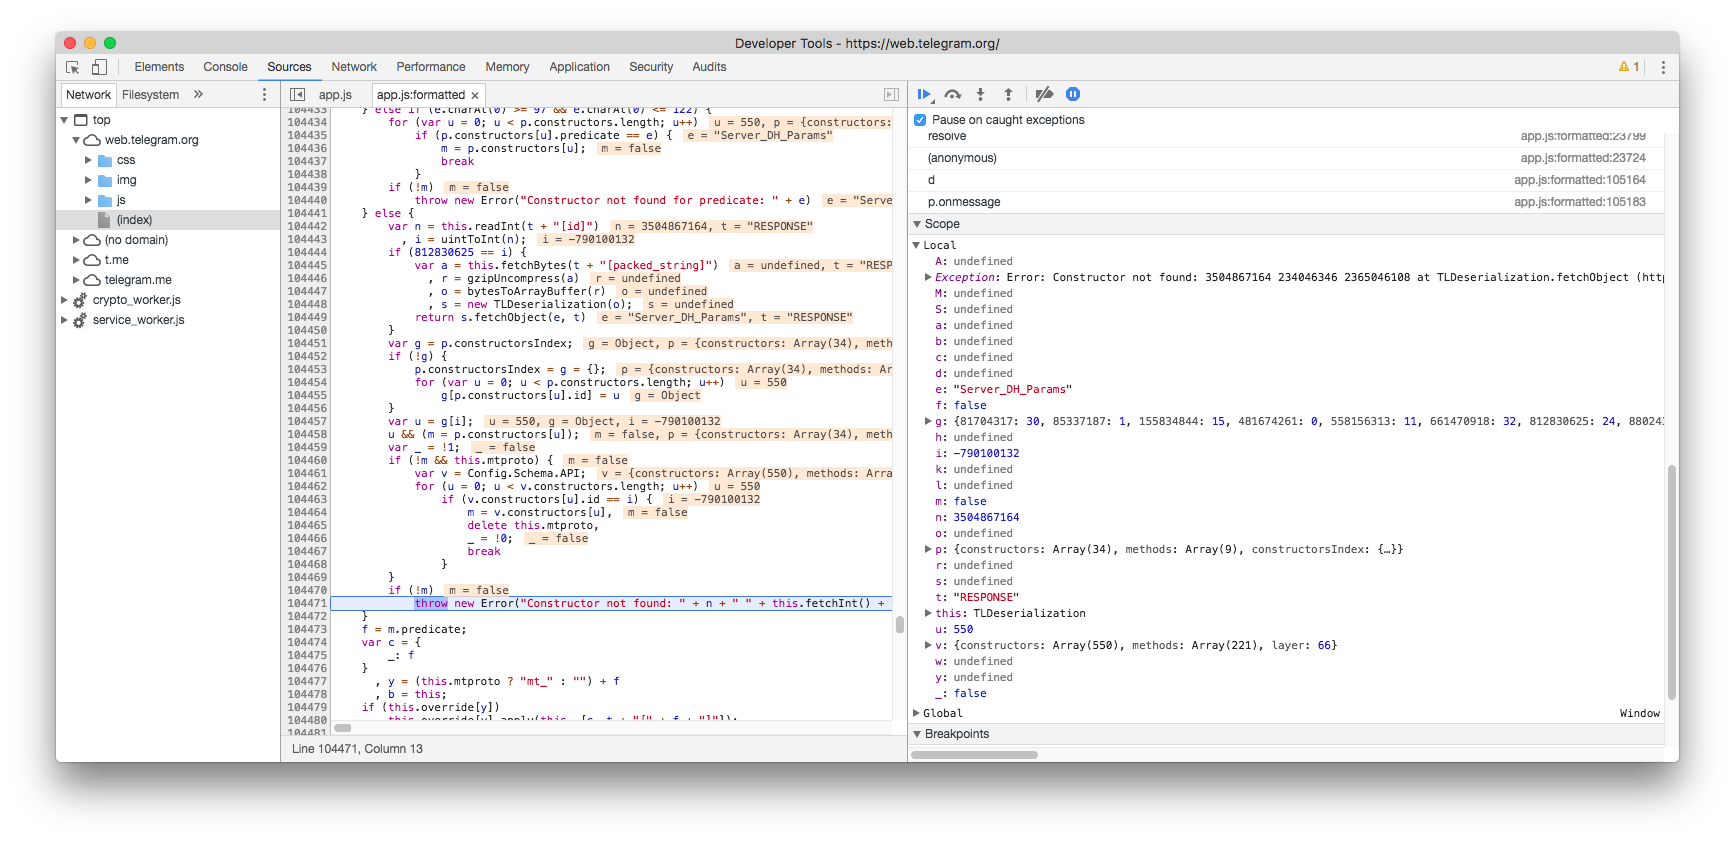Uncheck Pause on caught exceptions
Image resolution: width=1735 pixels, height=842 pixels.
(920, 120)
